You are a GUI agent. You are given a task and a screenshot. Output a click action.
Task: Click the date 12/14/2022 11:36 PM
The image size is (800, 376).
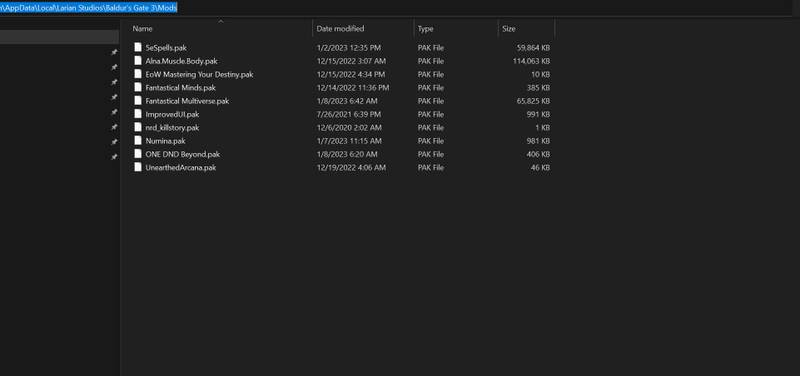(353, 88)
